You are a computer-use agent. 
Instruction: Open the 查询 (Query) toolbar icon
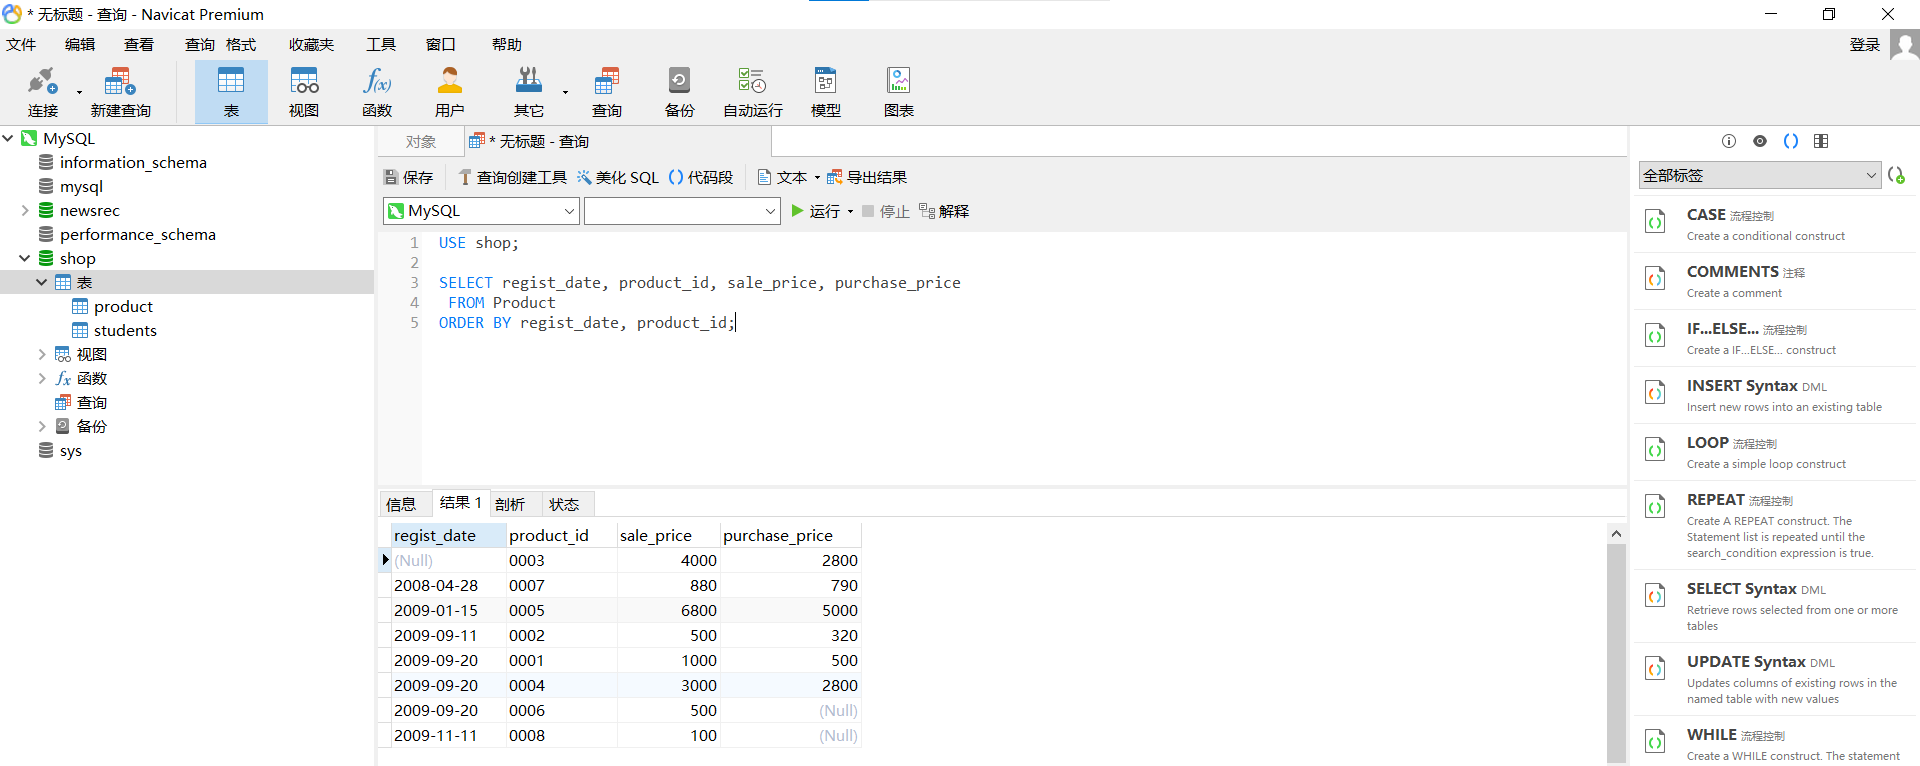607,91
